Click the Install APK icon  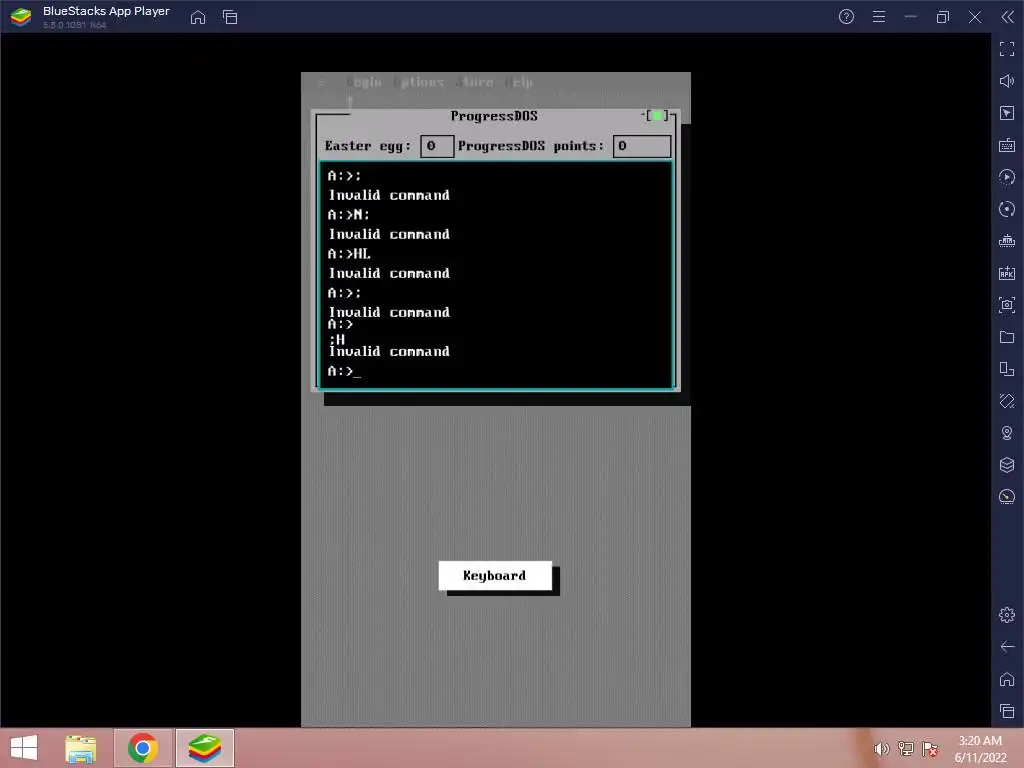tap(1006, 273)
